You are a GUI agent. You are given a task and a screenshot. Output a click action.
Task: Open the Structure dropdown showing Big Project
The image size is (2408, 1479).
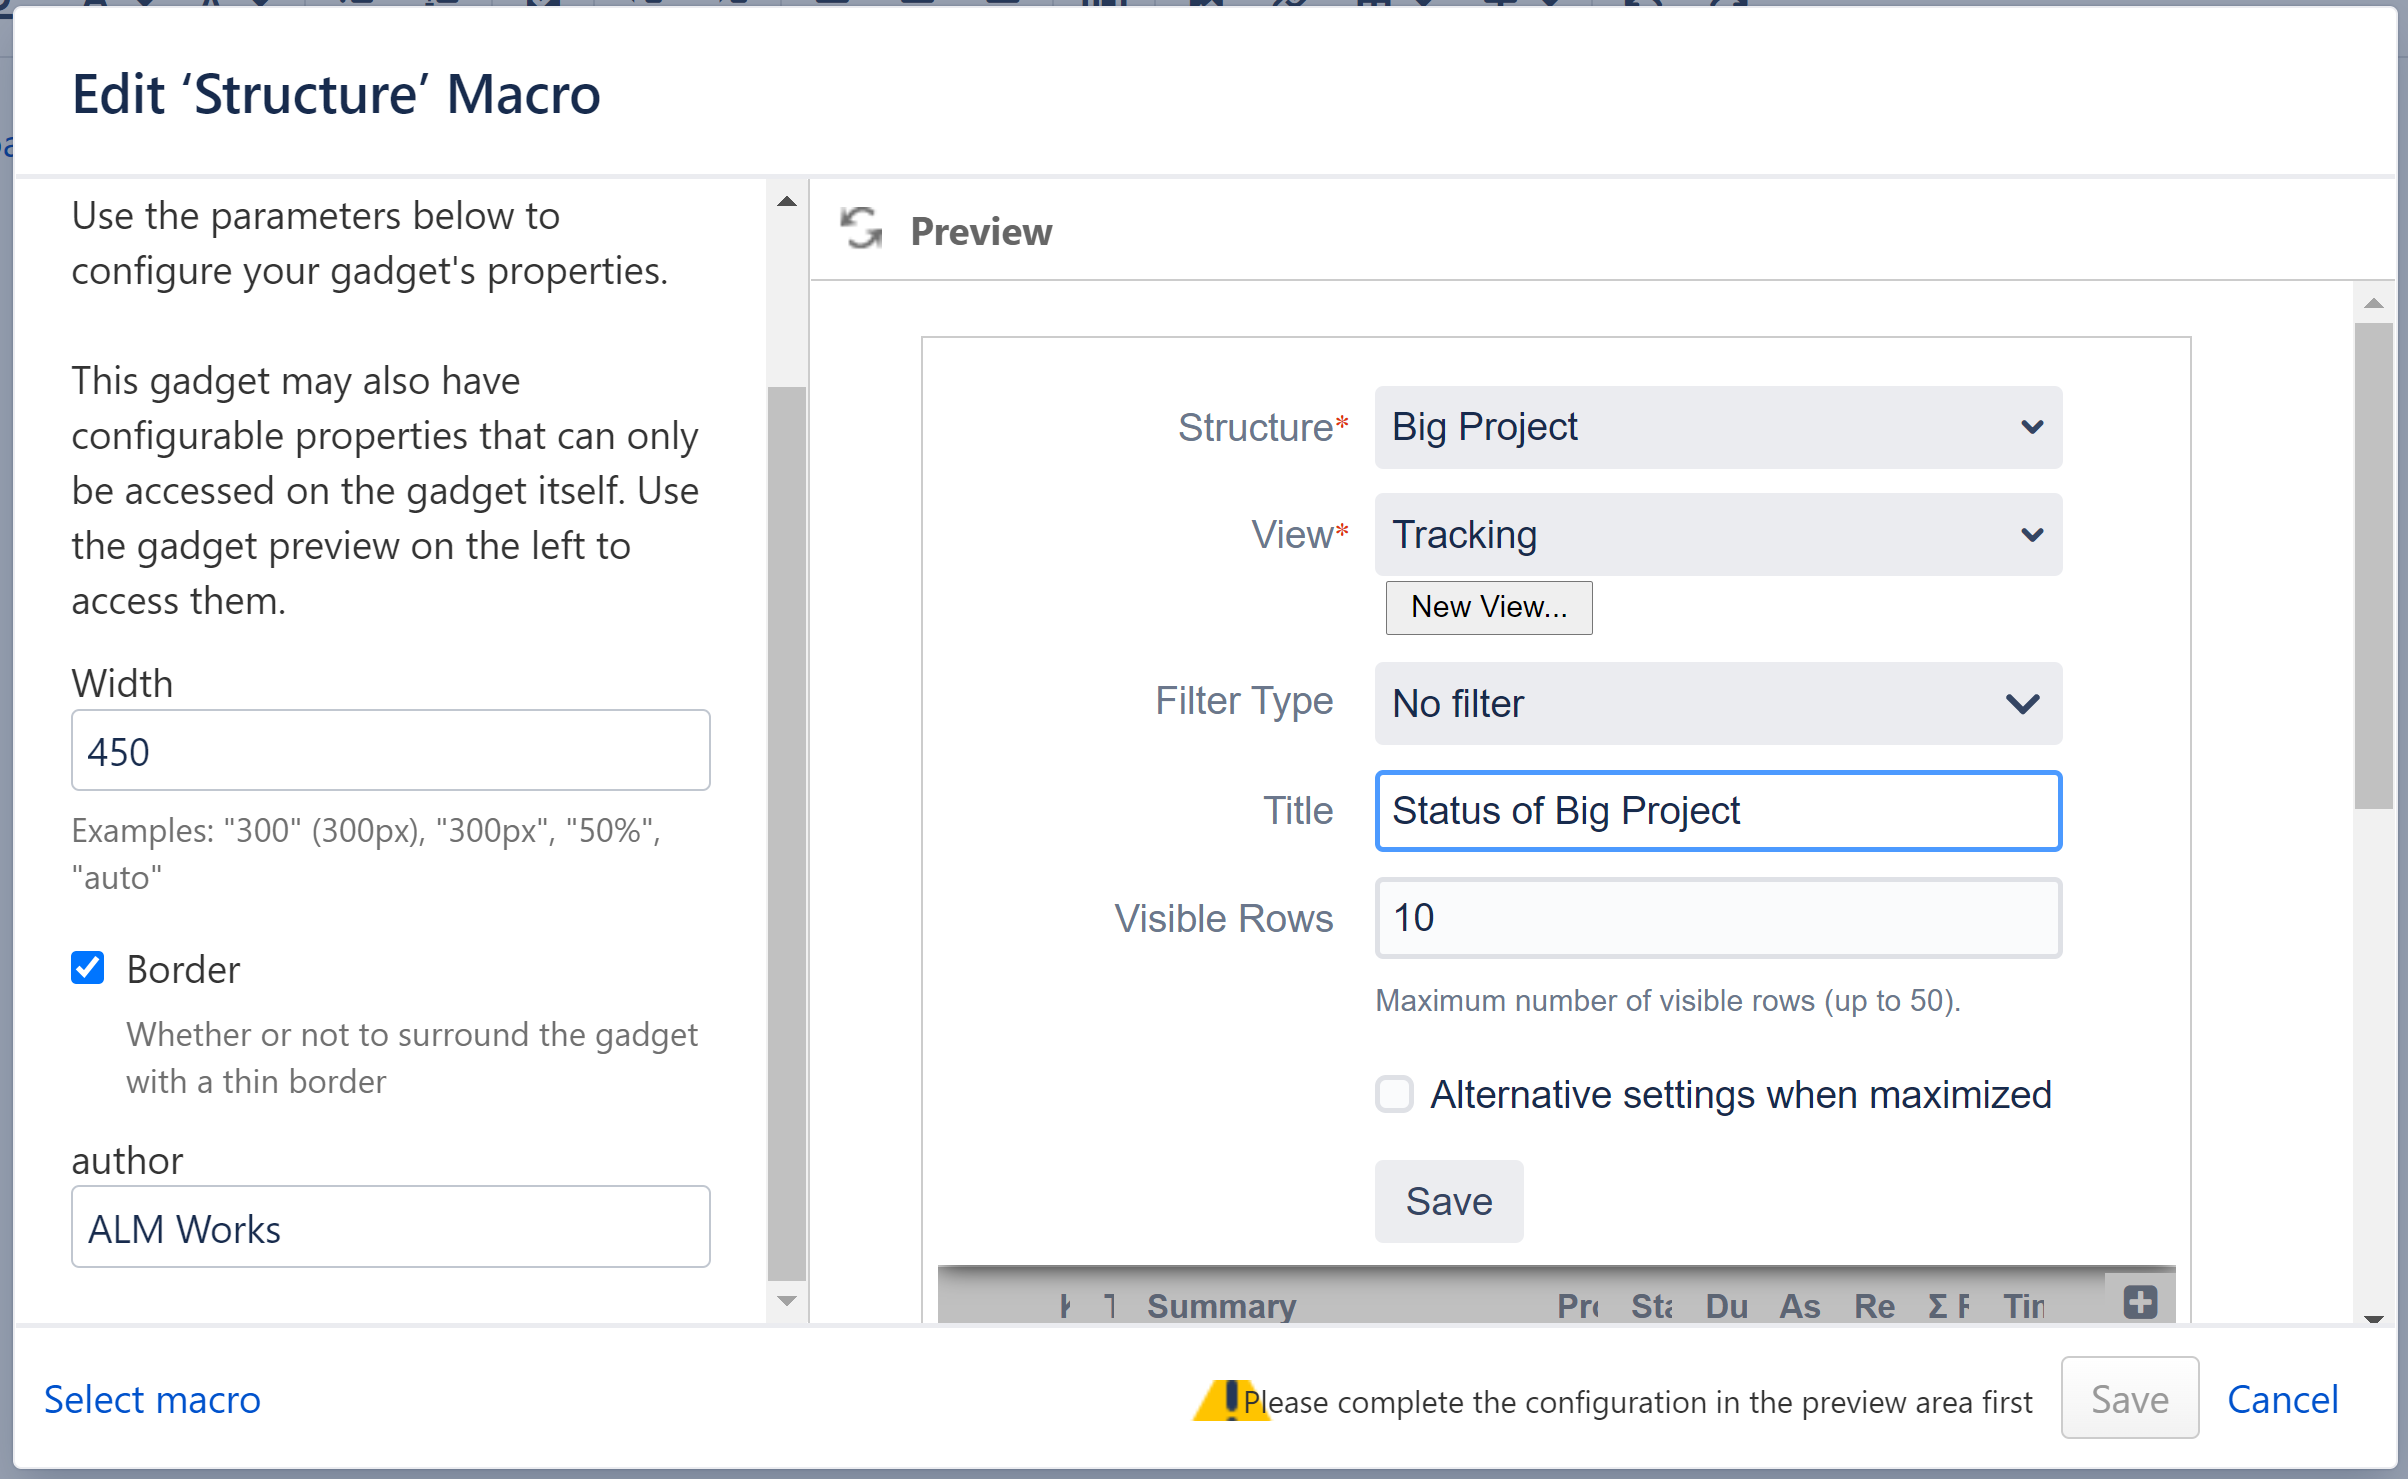coord(1718,427)
